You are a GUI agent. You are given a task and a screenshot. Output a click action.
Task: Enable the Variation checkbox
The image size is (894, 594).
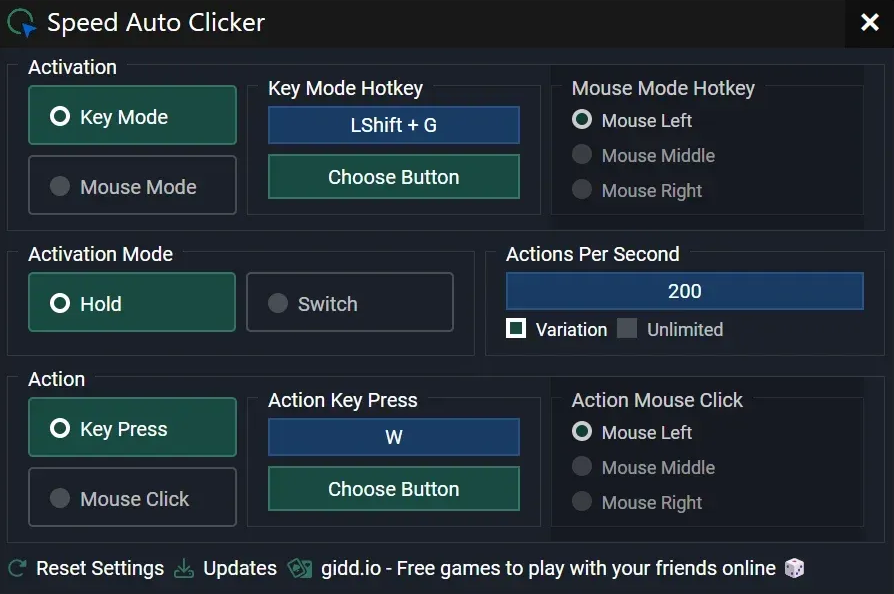click(516, 328)
